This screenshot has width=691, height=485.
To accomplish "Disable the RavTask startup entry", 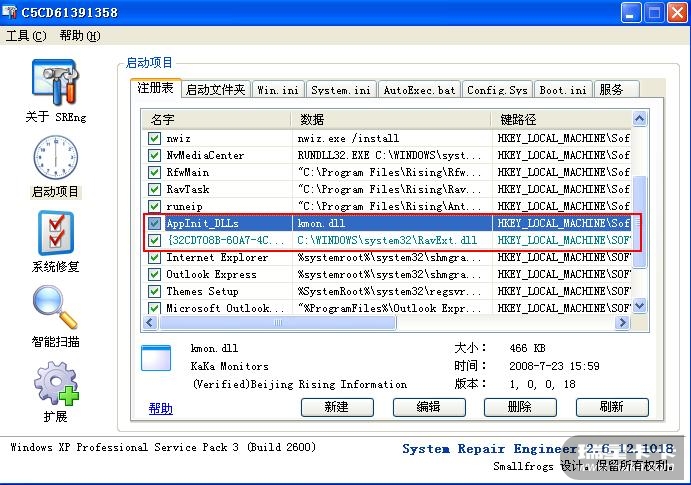I will [154, 189].
